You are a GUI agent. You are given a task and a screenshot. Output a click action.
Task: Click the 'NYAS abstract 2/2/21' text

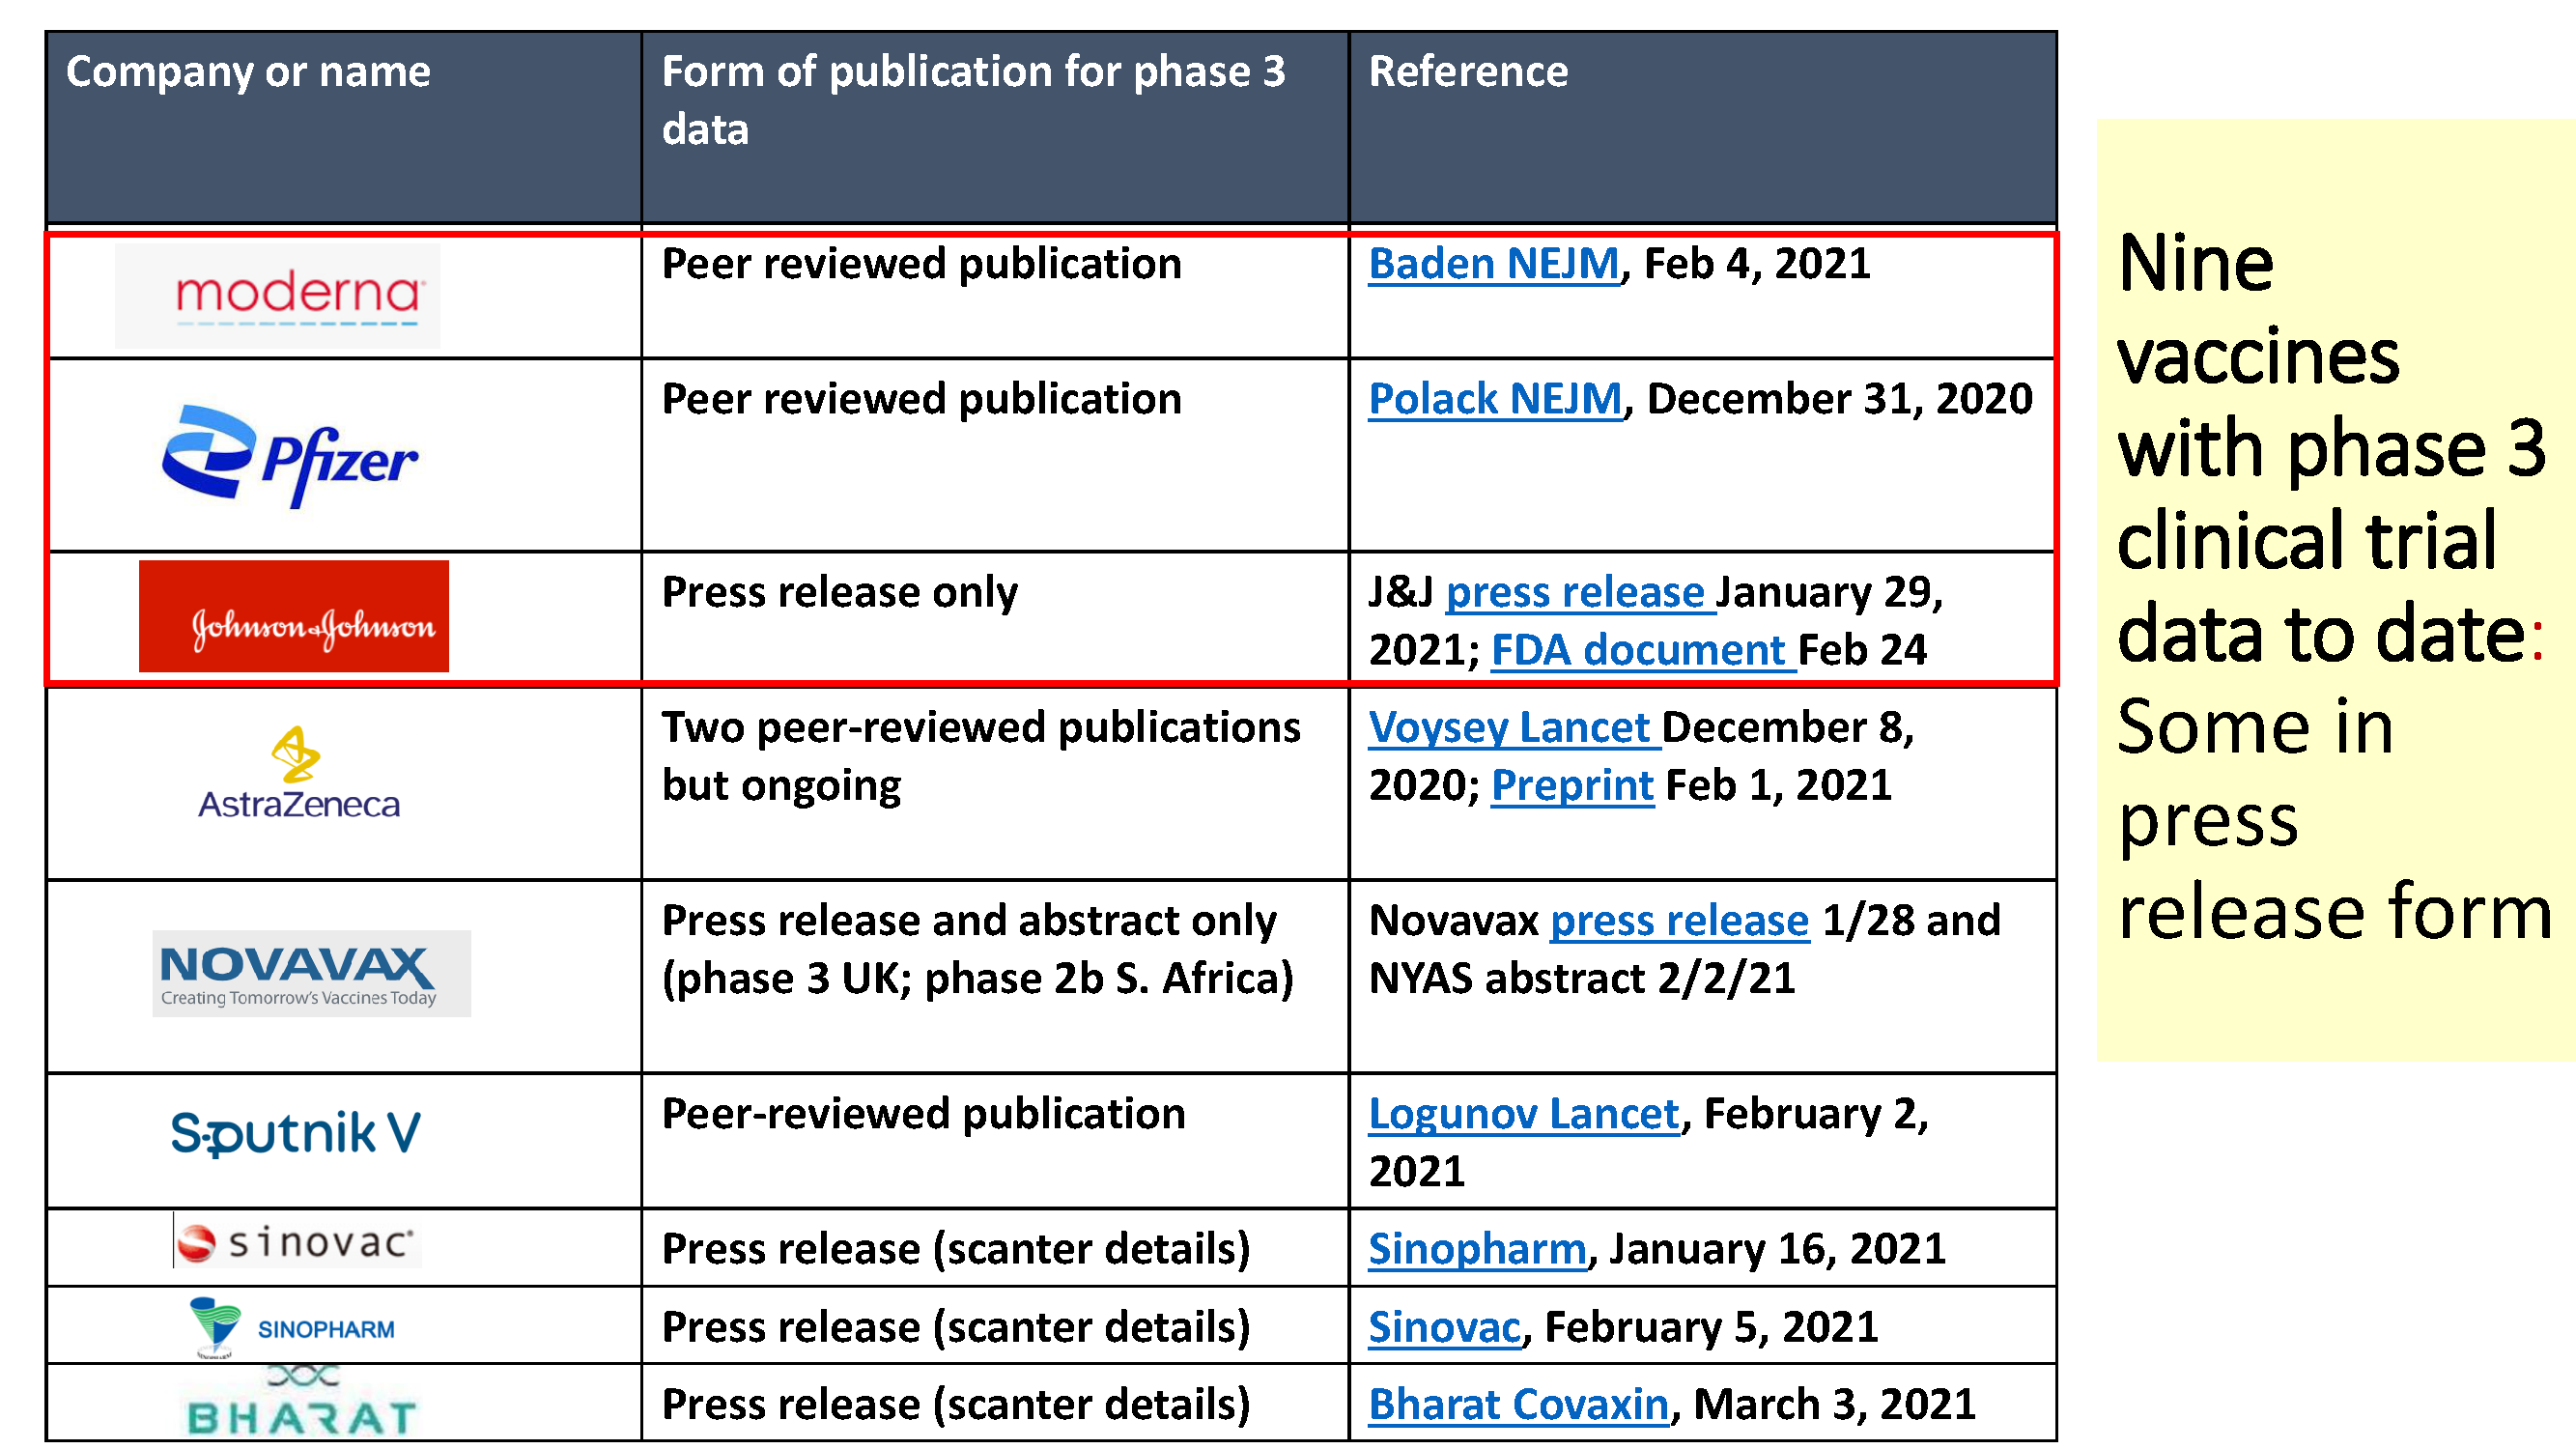[x=1582, y=978]
